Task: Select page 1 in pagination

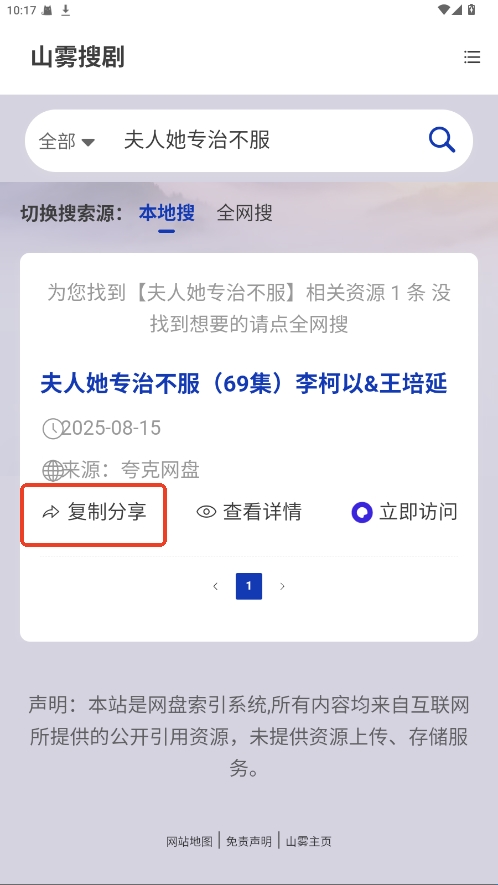Action: coord(249,586)
